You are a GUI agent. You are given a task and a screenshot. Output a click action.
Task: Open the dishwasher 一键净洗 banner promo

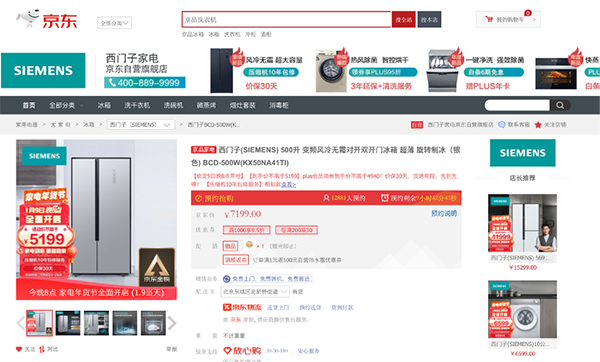[x=476, y=71]
